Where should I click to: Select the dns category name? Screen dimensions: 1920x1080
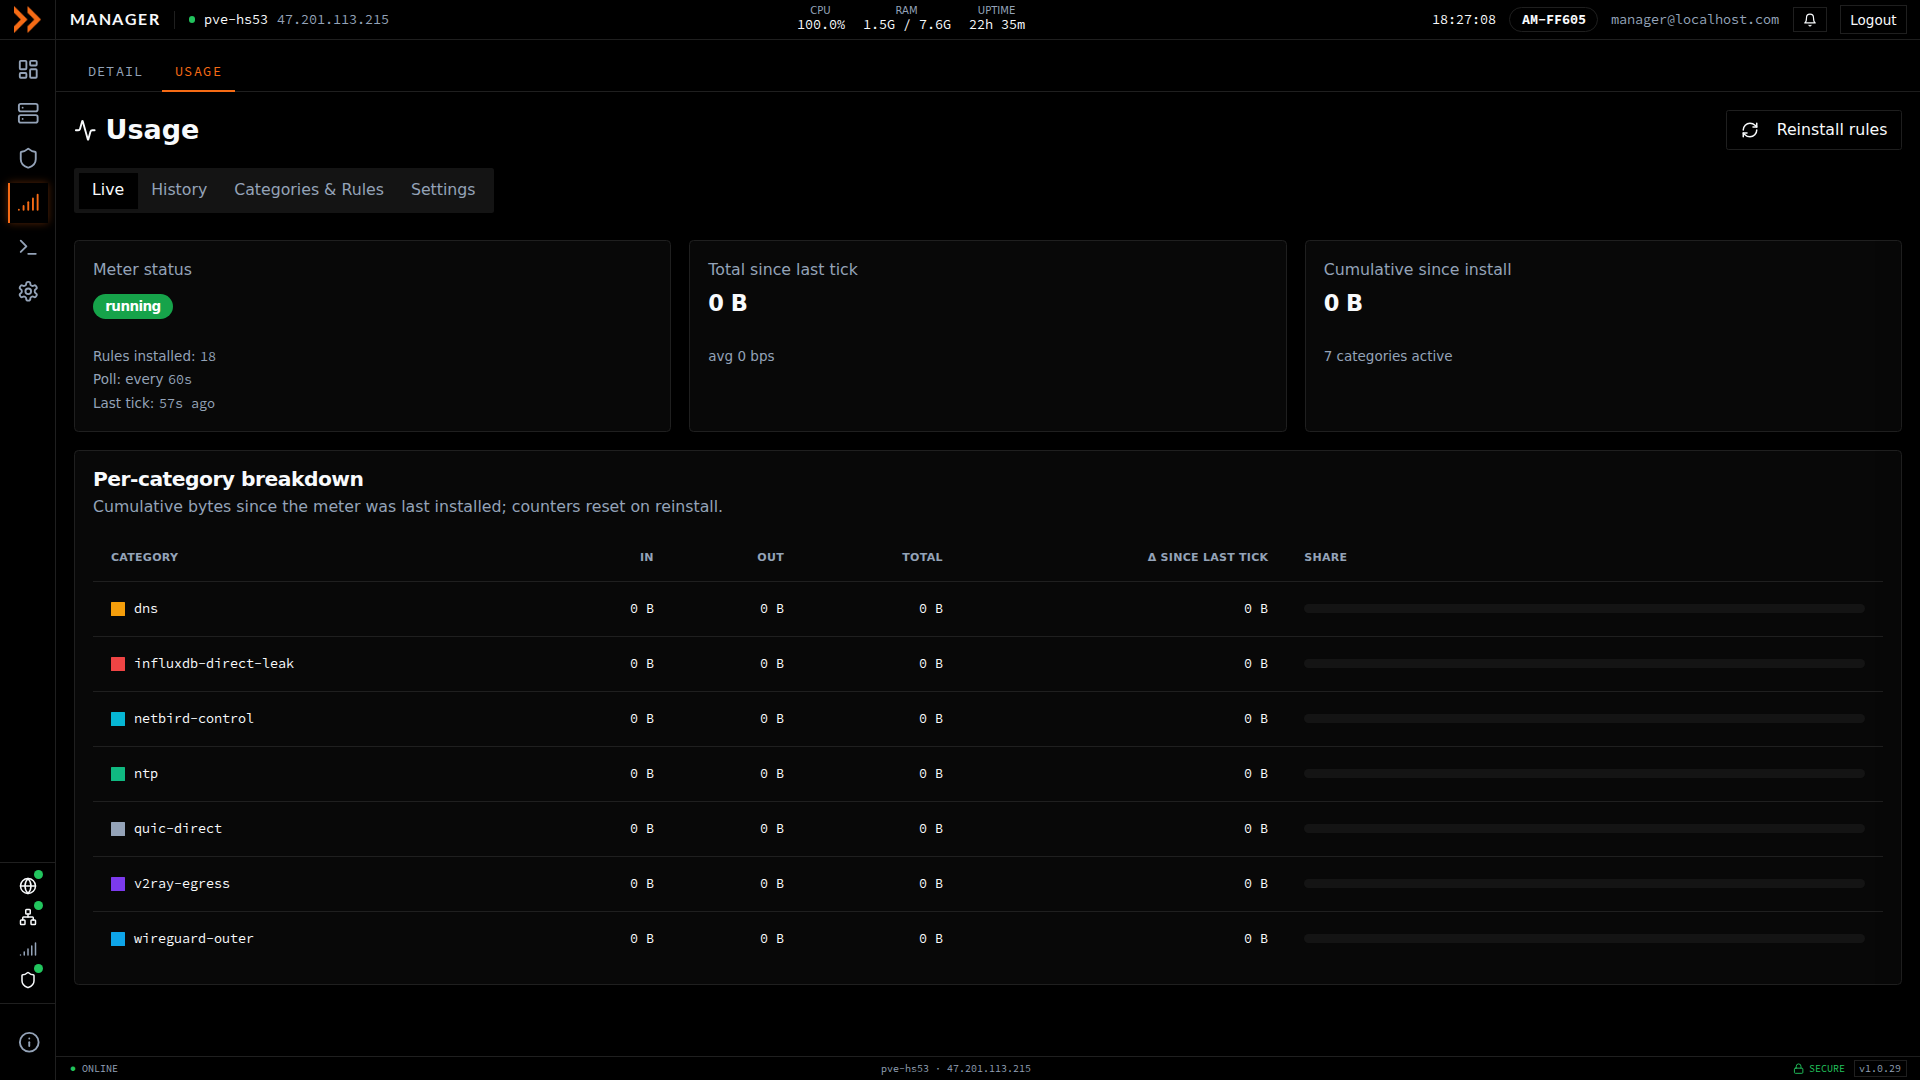(146, 609)
